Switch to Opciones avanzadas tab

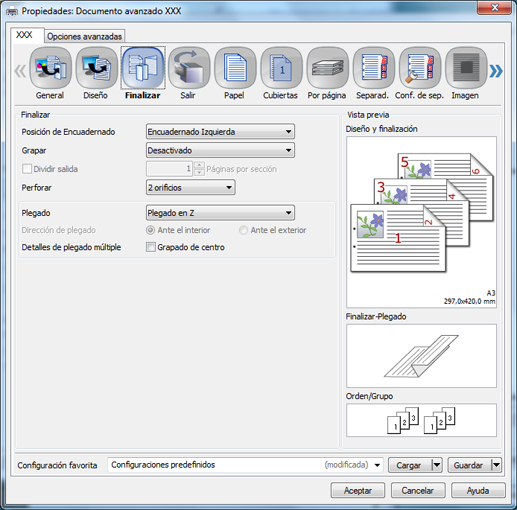point(84,36)
